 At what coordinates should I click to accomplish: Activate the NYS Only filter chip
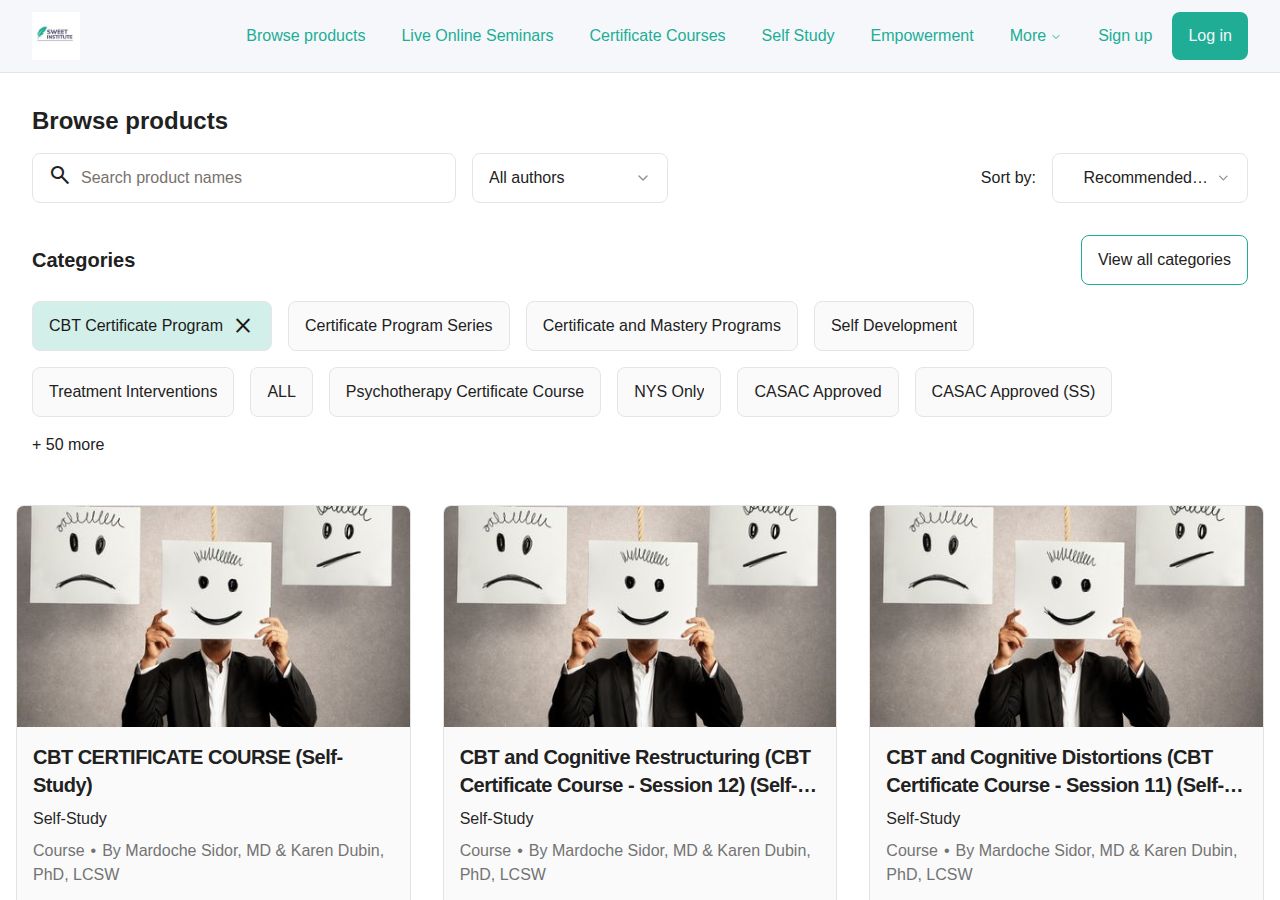click(668, 391)
